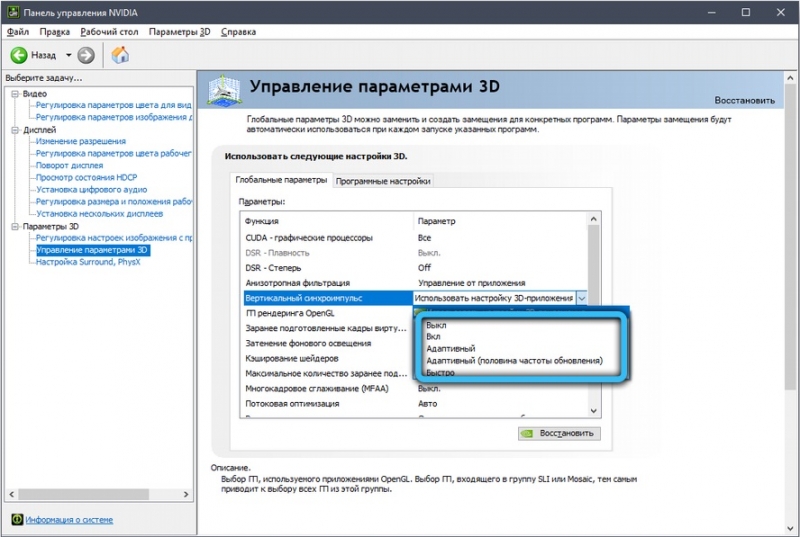Click settings list scroll up arrow
Screen dimensions: 800x537
[593, 219]
